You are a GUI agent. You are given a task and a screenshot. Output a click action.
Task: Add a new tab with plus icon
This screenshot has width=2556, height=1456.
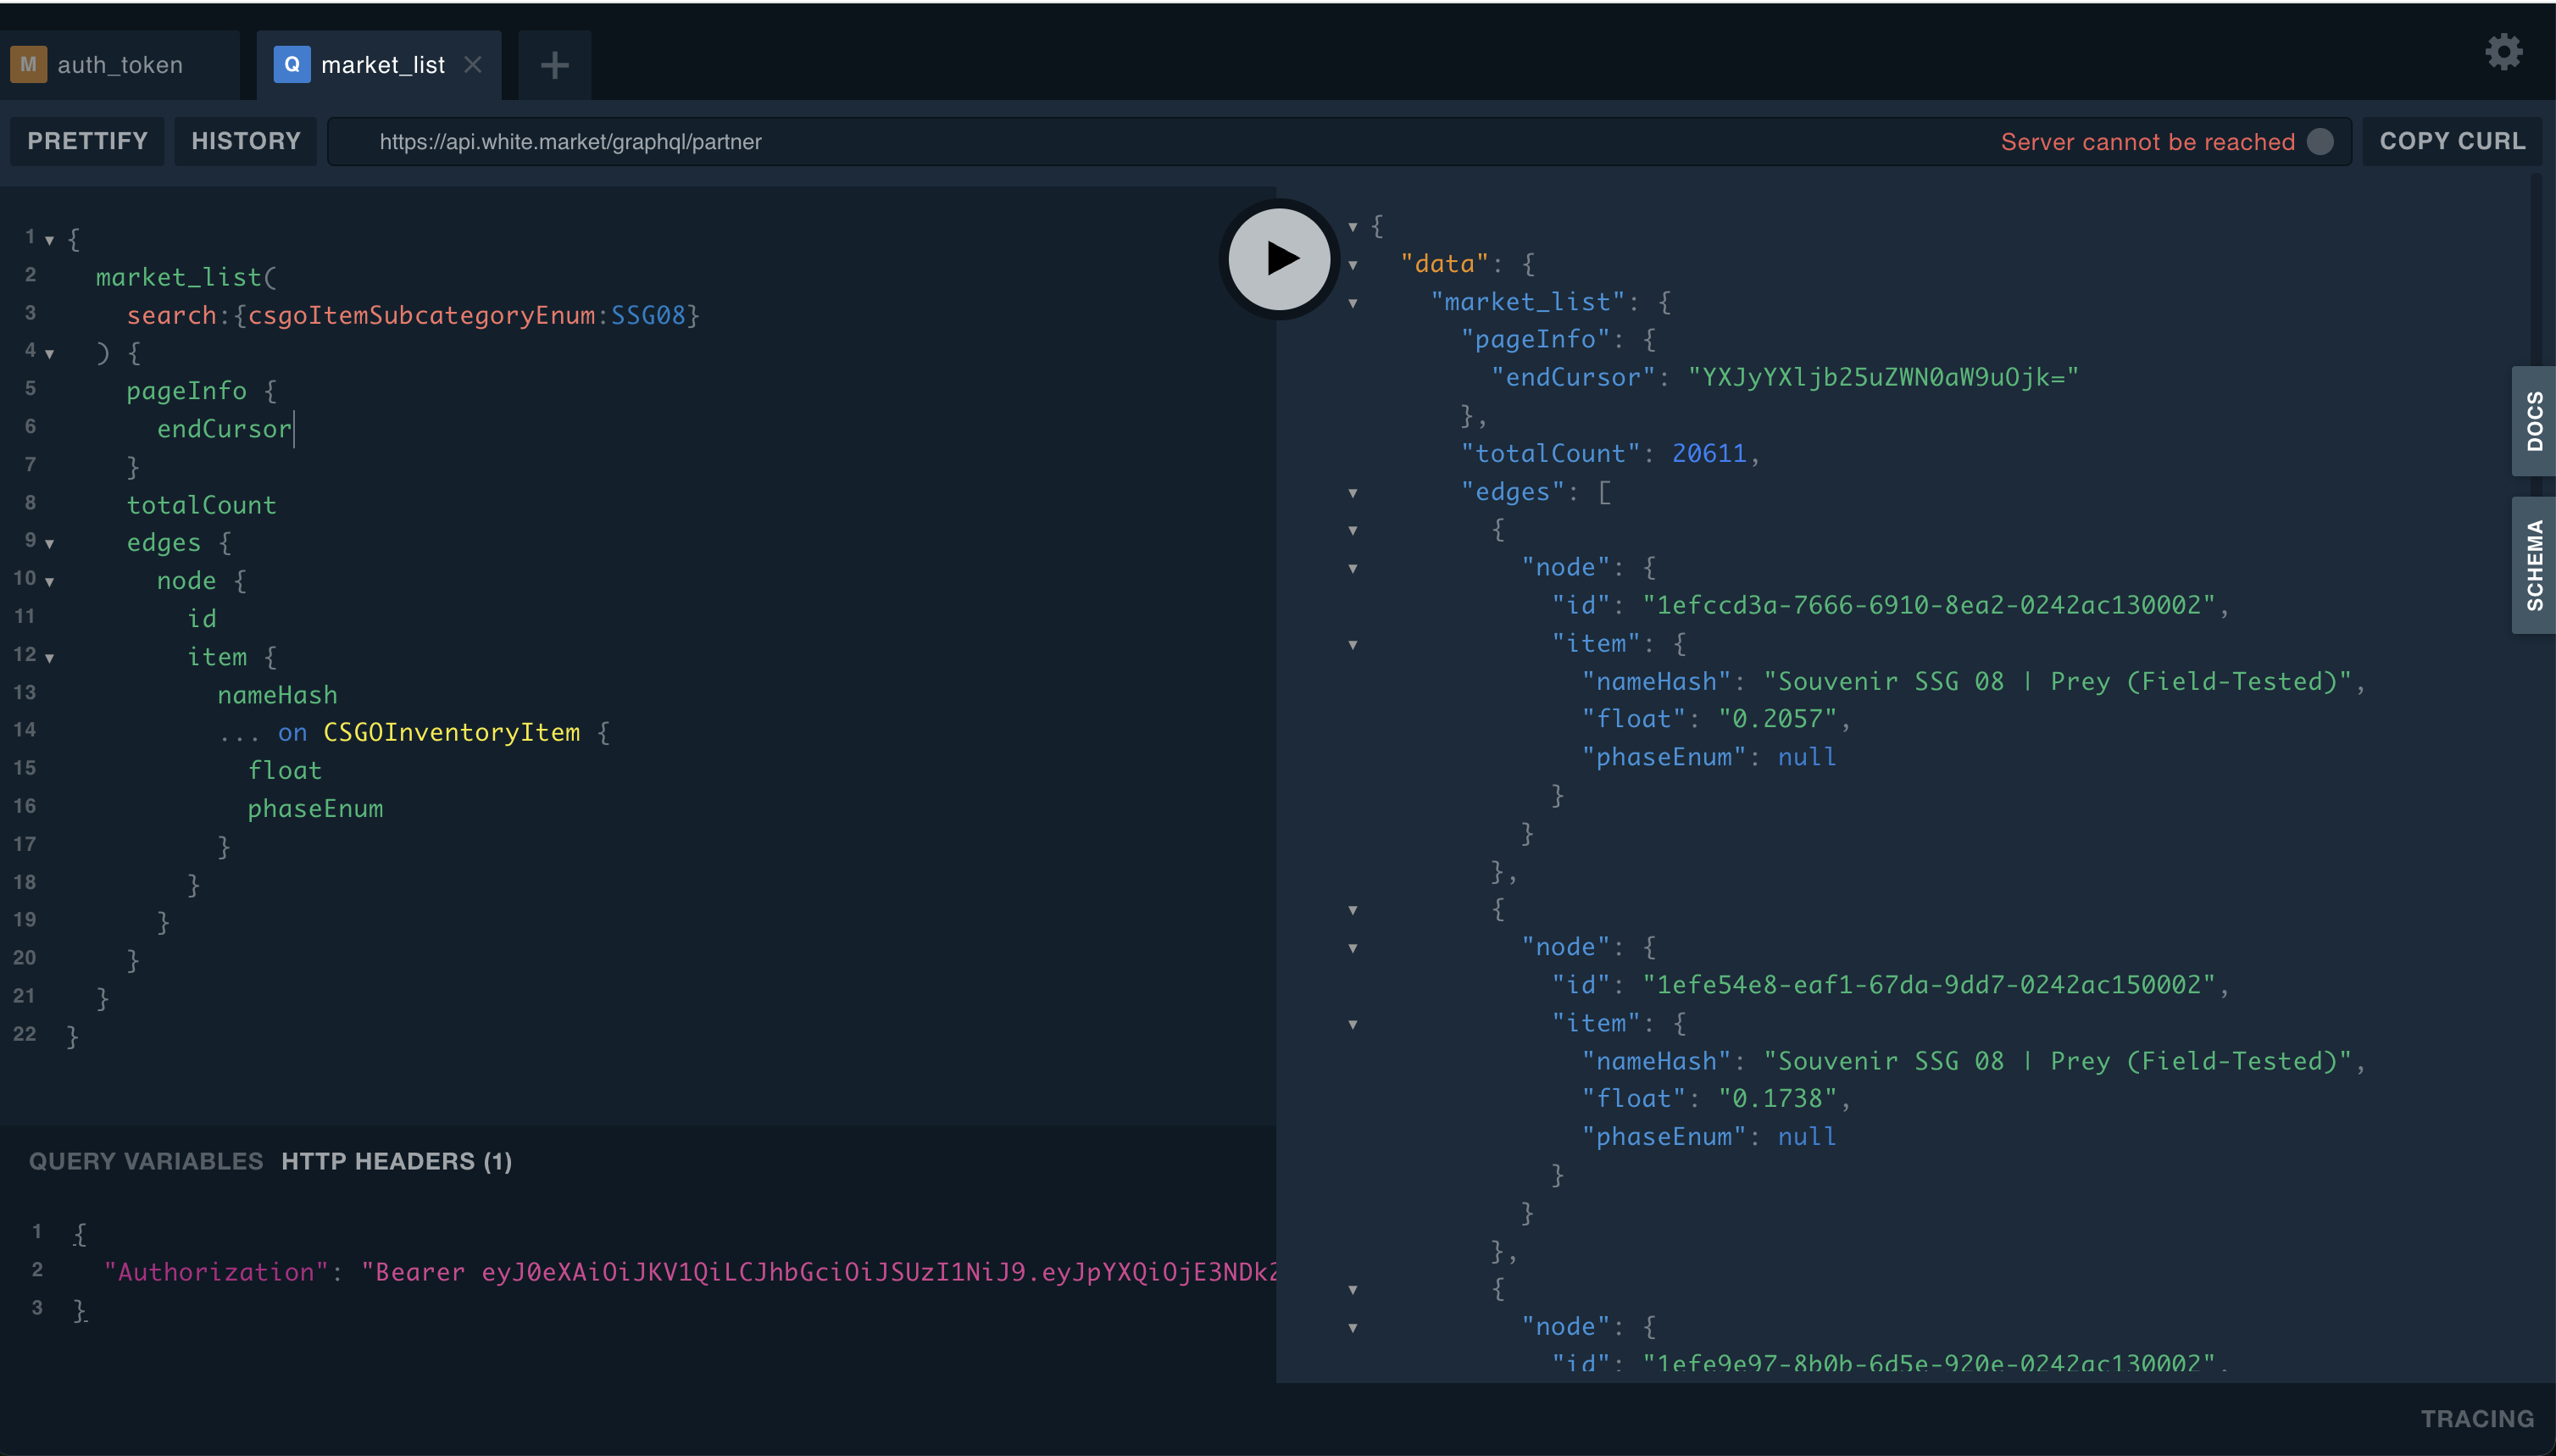point(554,65)
